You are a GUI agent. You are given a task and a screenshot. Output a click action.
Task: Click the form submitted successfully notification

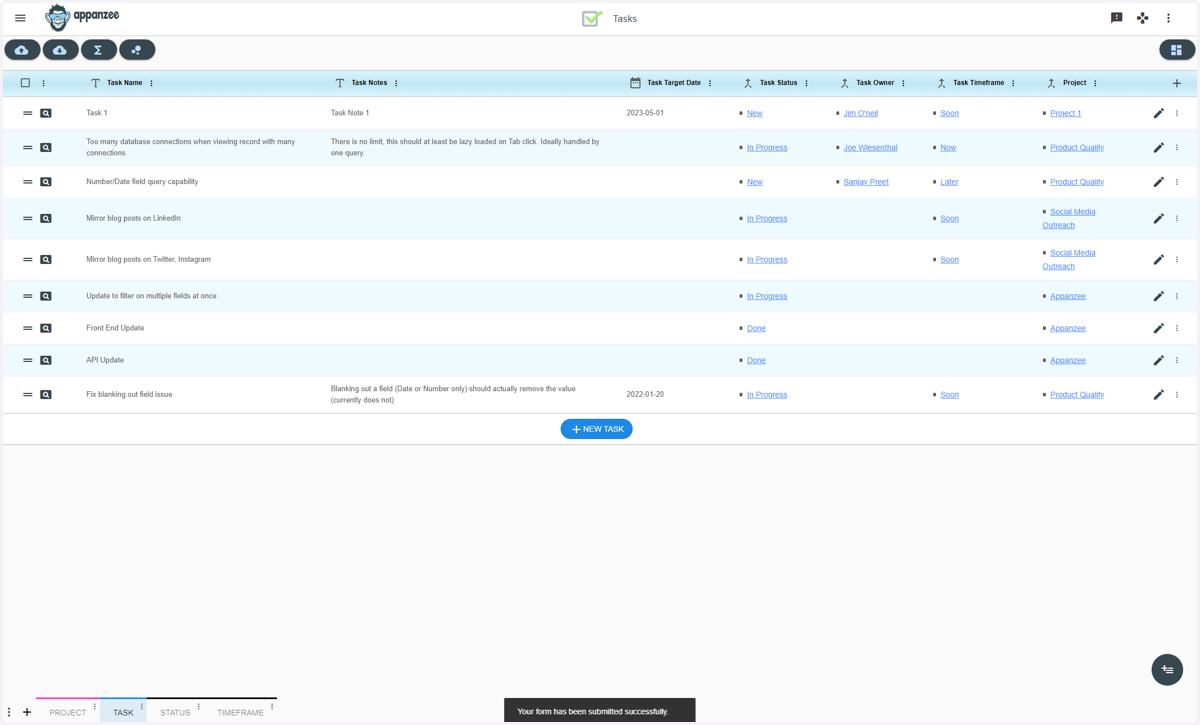pyautogui.click(x=600, y=711)
